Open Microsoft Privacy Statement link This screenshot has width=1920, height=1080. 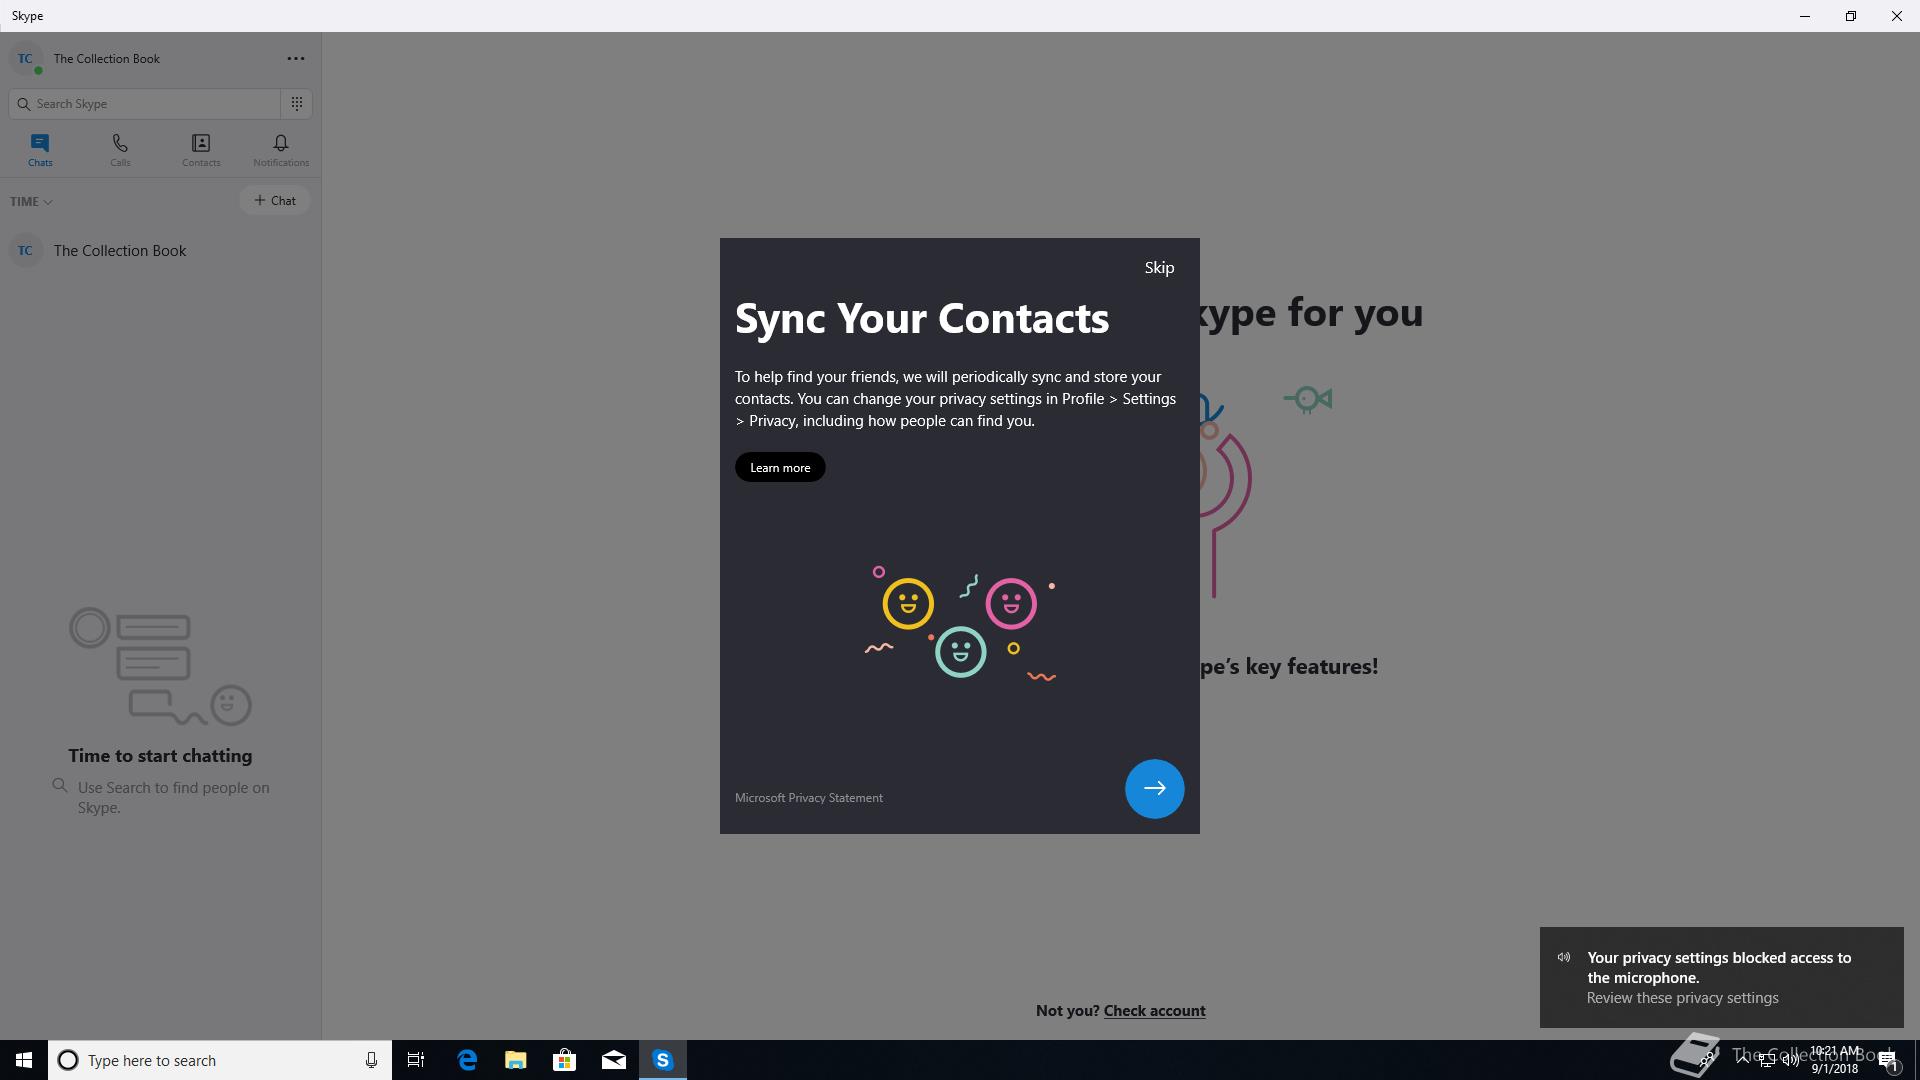808,798
